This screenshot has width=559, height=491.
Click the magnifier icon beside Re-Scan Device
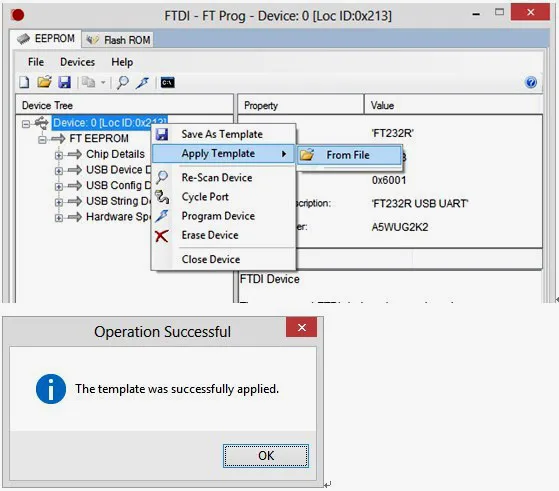coord(162,177)
